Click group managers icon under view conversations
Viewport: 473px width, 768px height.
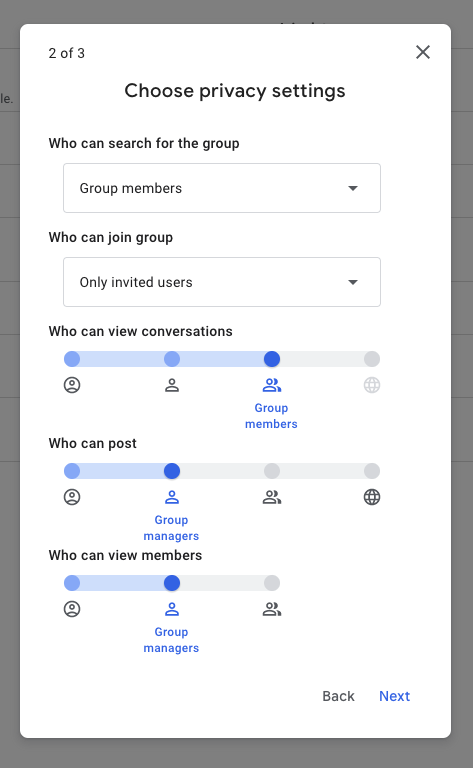tap(172, 385)
